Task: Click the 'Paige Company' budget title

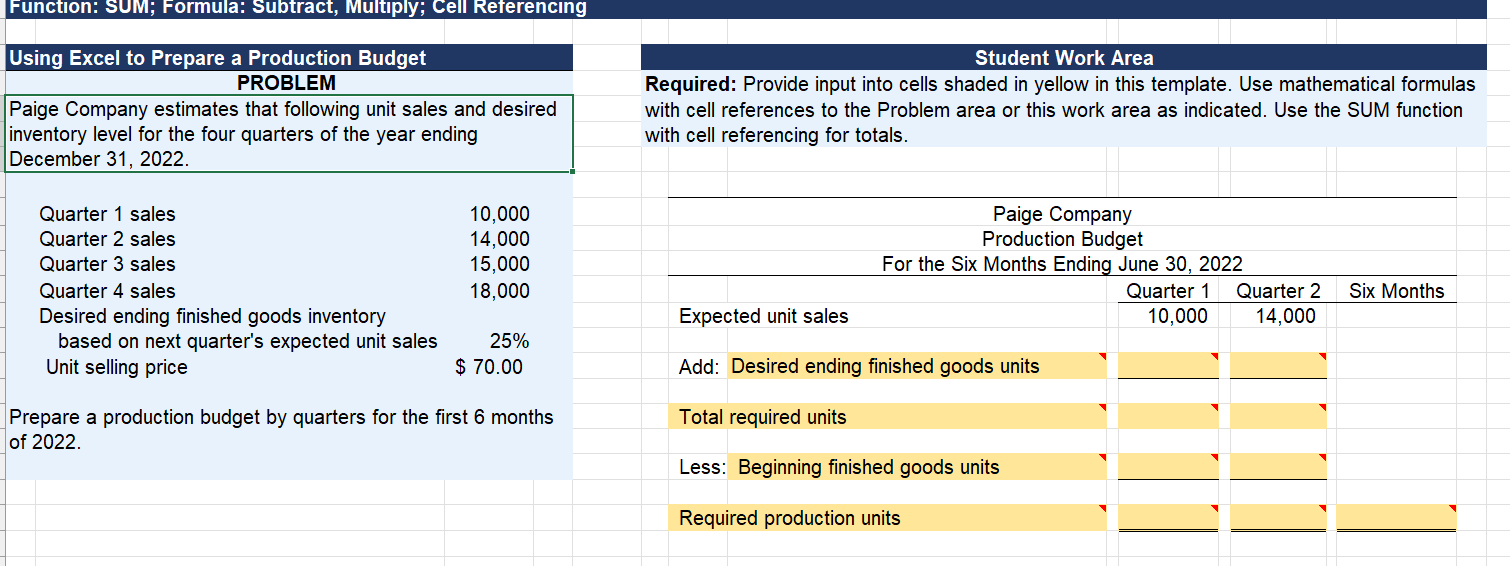Action: point(1062,214)
